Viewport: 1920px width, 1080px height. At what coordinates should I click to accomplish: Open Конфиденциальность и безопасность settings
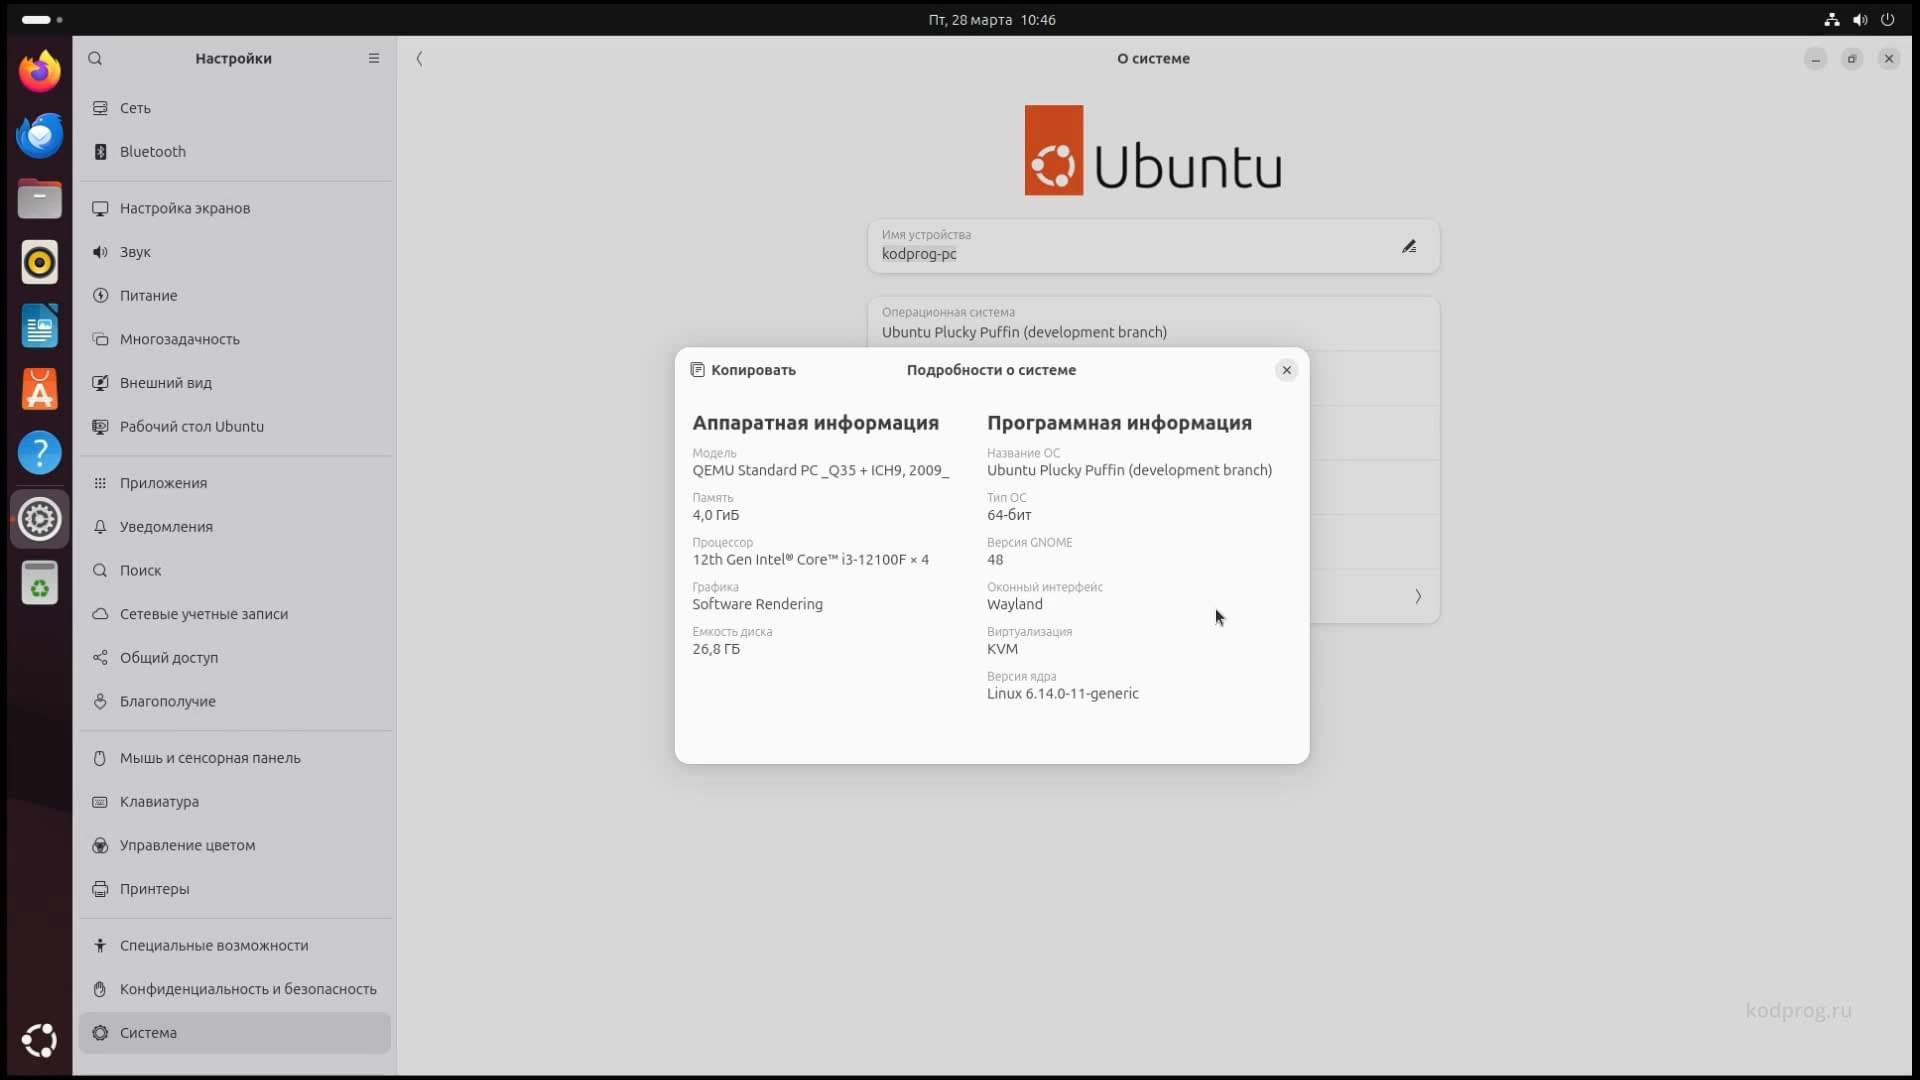235,989
